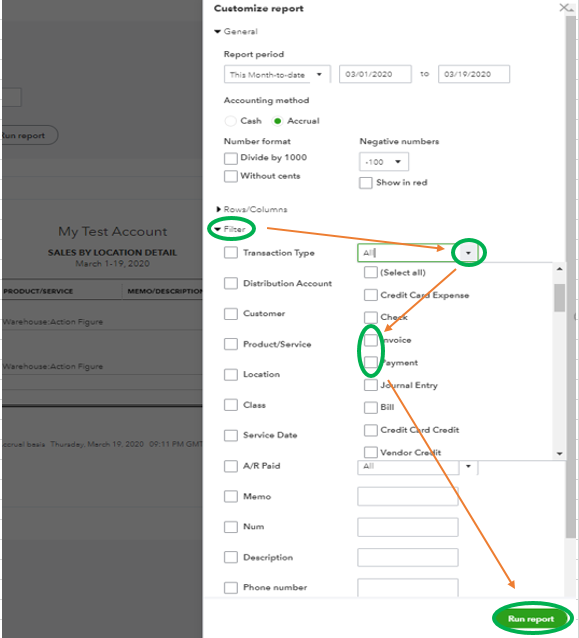Tick the Payment transaction type
Image resolution: width=579 pixels, height=638 pixels.
coord(370,362)
